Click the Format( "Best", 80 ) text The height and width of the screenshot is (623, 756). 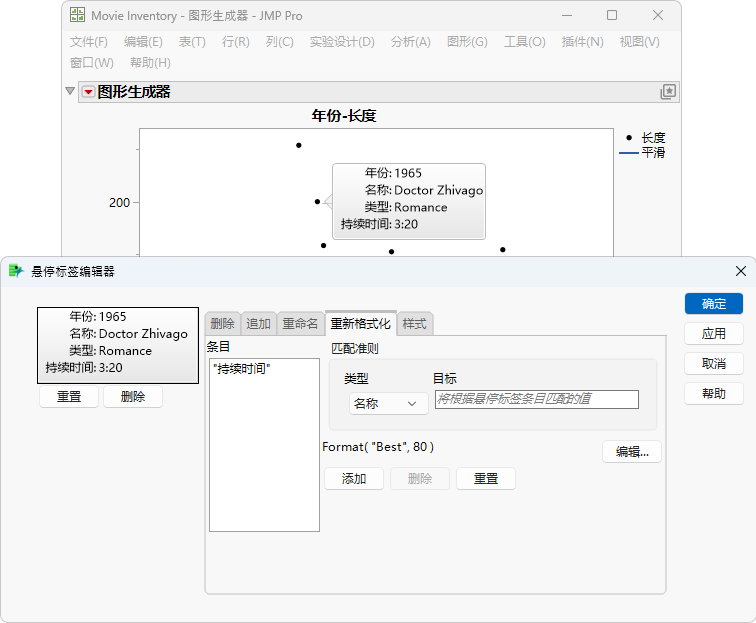378,447
